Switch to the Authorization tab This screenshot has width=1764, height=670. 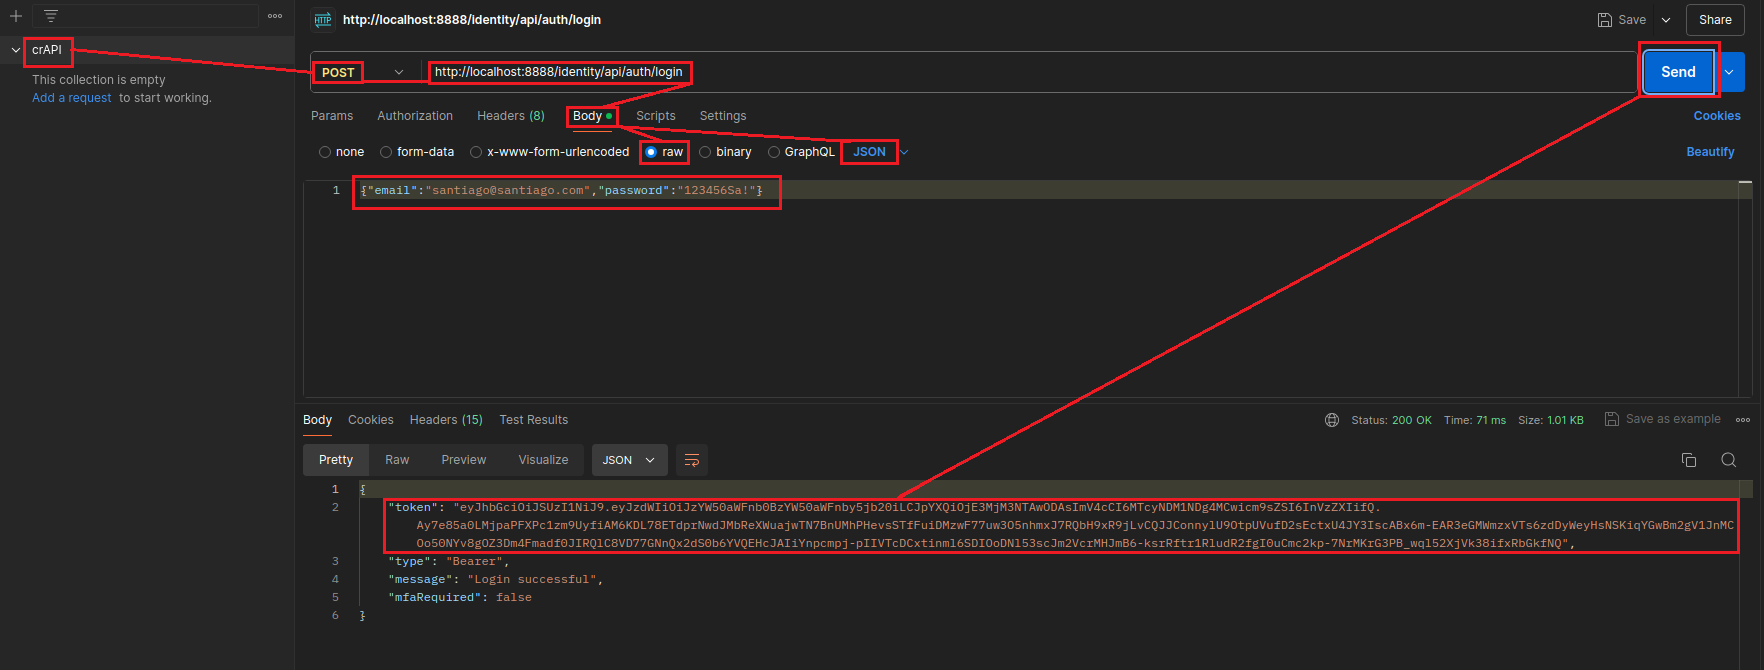coord(415,116)
